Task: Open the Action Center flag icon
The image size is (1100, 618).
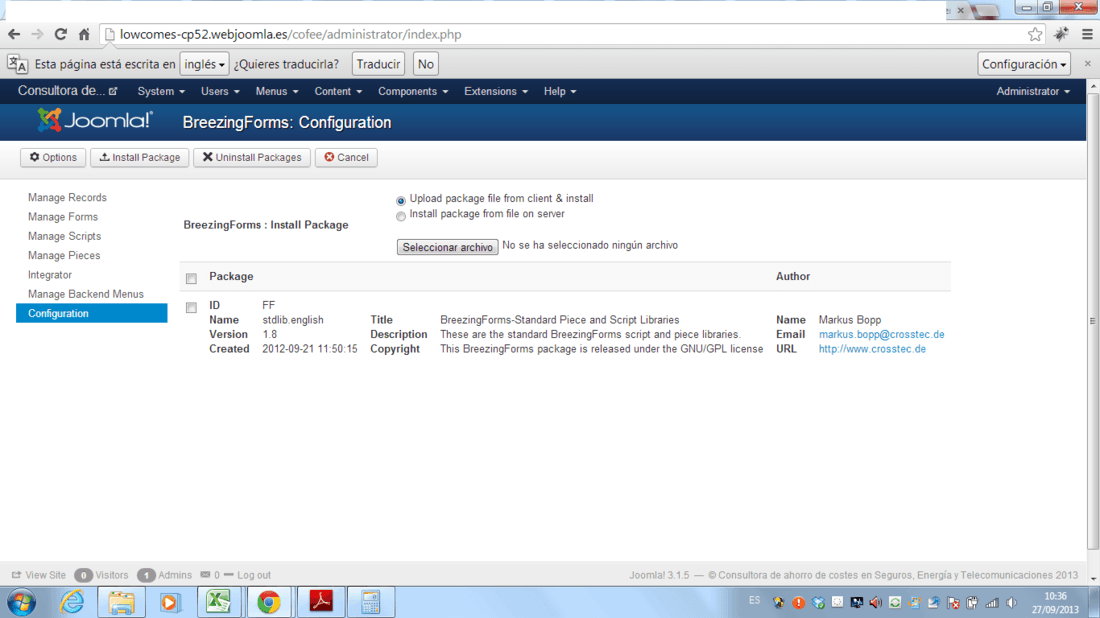Action: click(x=953, y=603)
